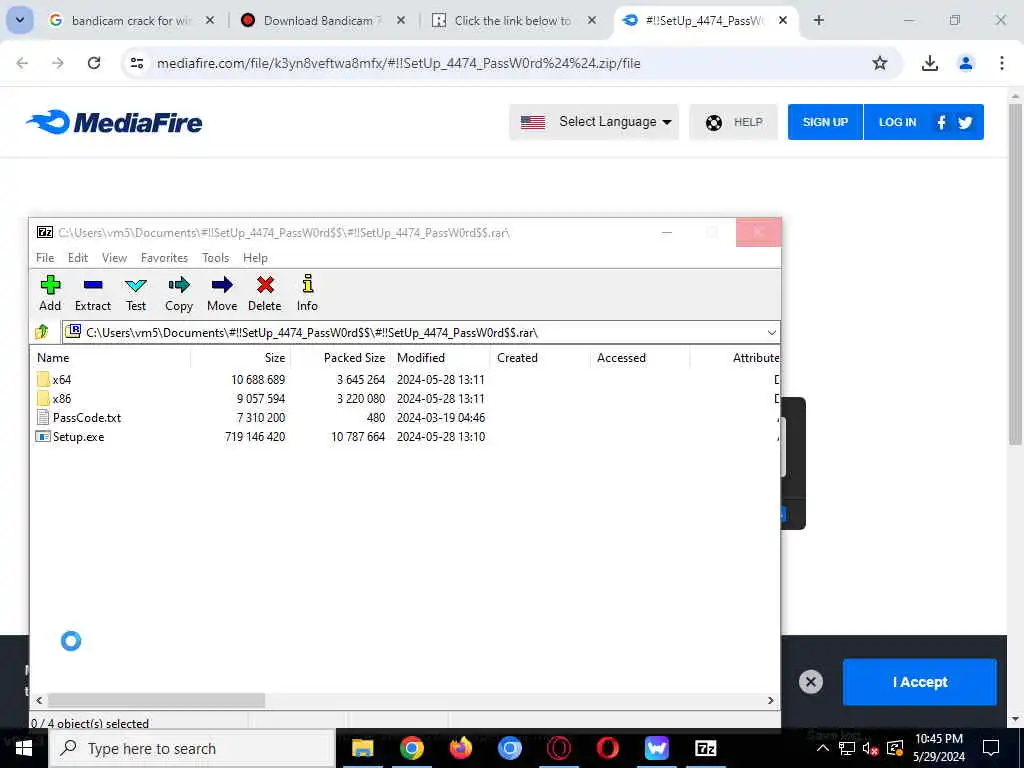Image resolution: width=1024 pixels, height=768 pixels.
Task: Open the notification center icon
Action: click(x=991, y=748)
